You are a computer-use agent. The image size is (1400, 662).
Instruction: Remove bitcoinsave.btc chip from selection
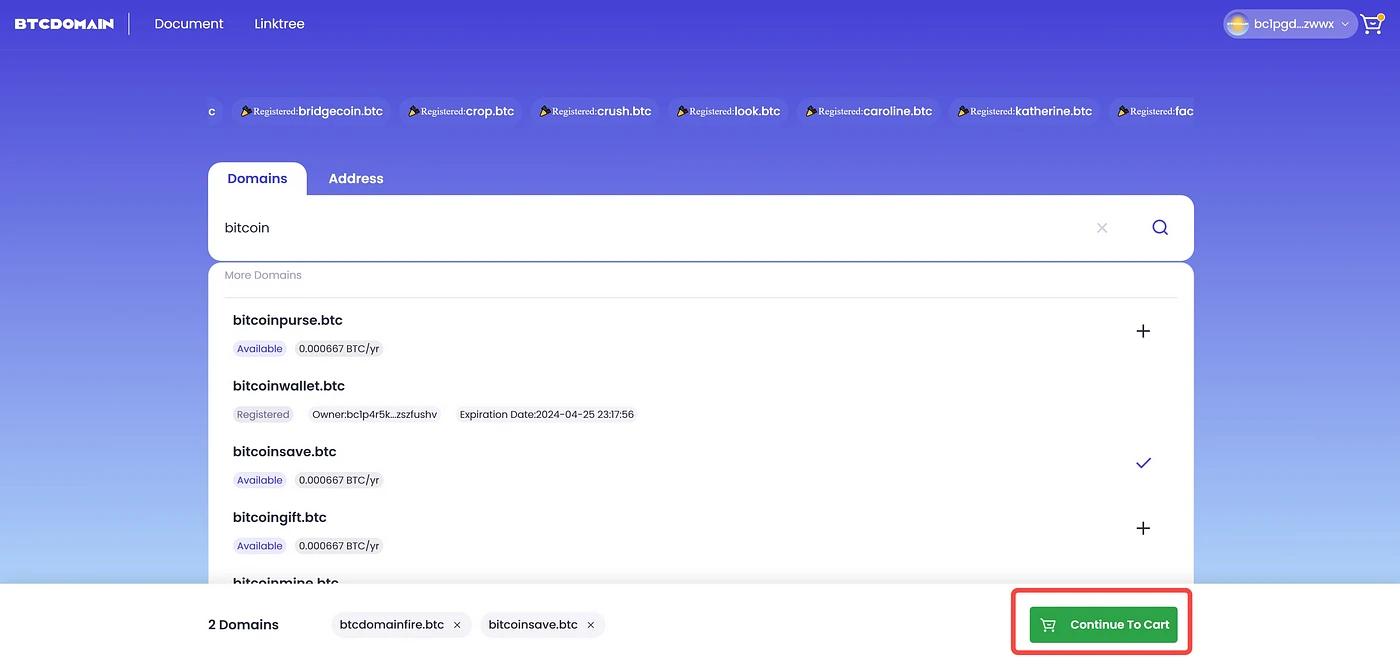591,625
